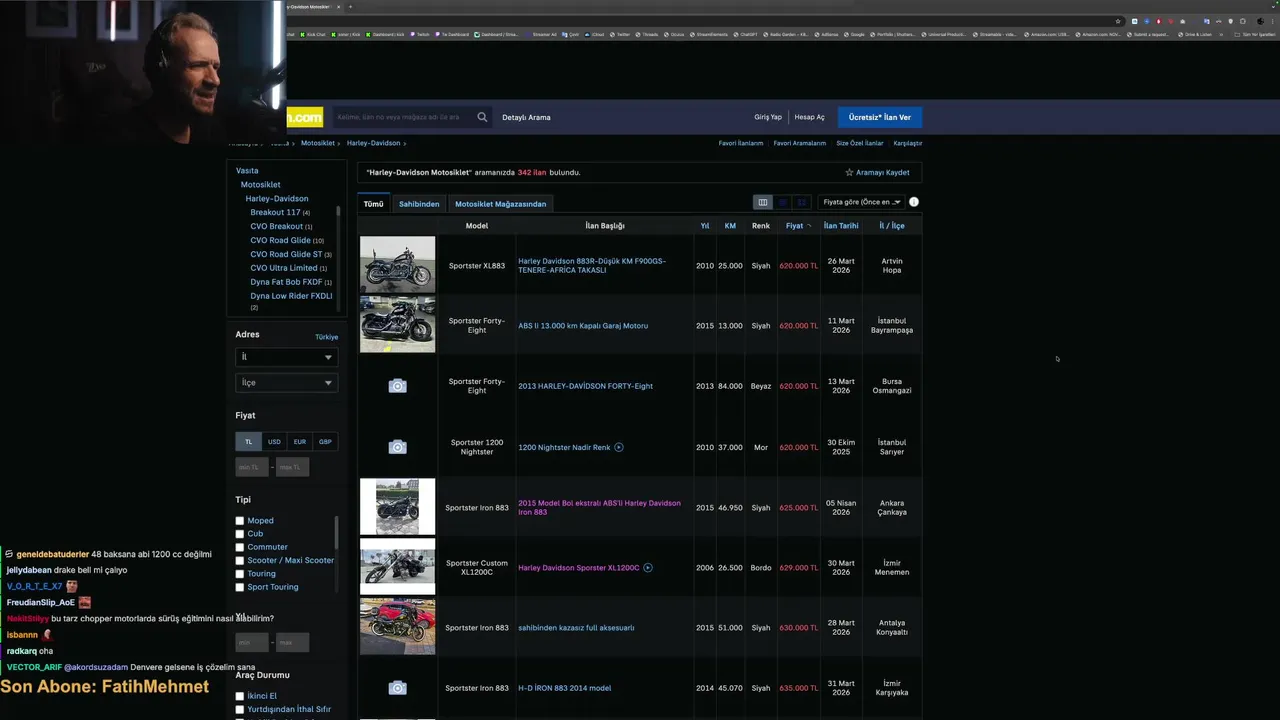
Task: Tick the Yurtdışından İthal Sıfır checkbox
Action: (x=240, y=710)
